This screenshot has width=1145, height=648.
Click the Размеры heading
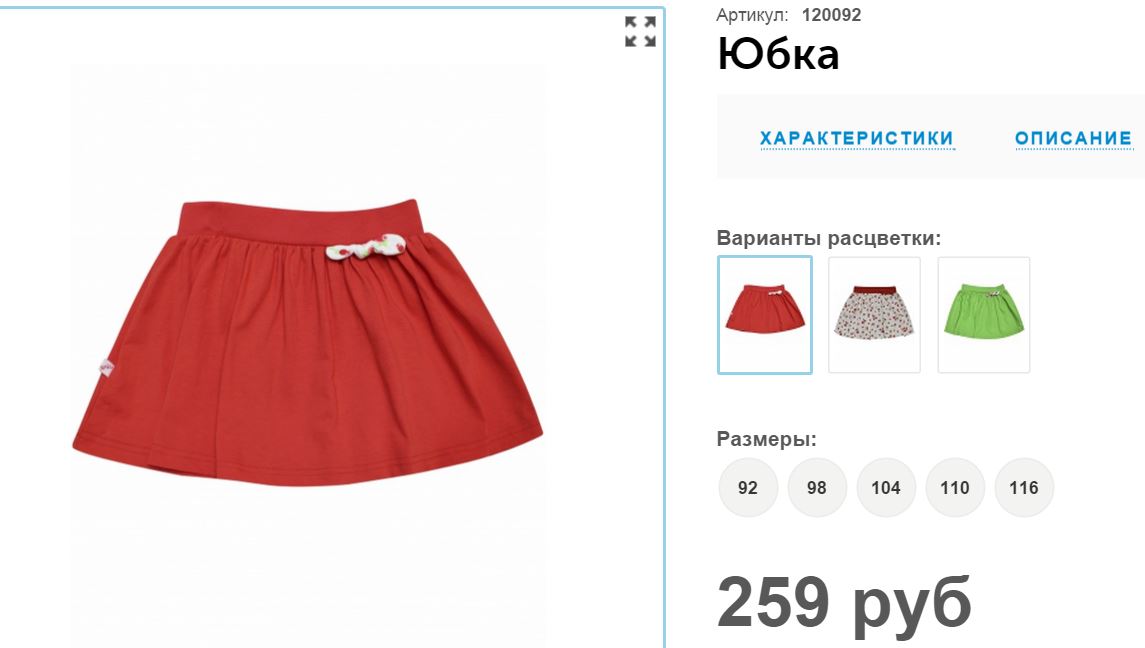(767, 439)
